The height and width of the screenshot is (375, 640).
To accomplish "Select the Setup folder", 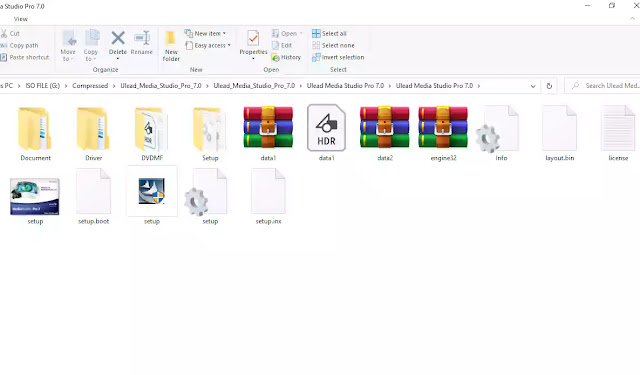I will pos(210,133).
